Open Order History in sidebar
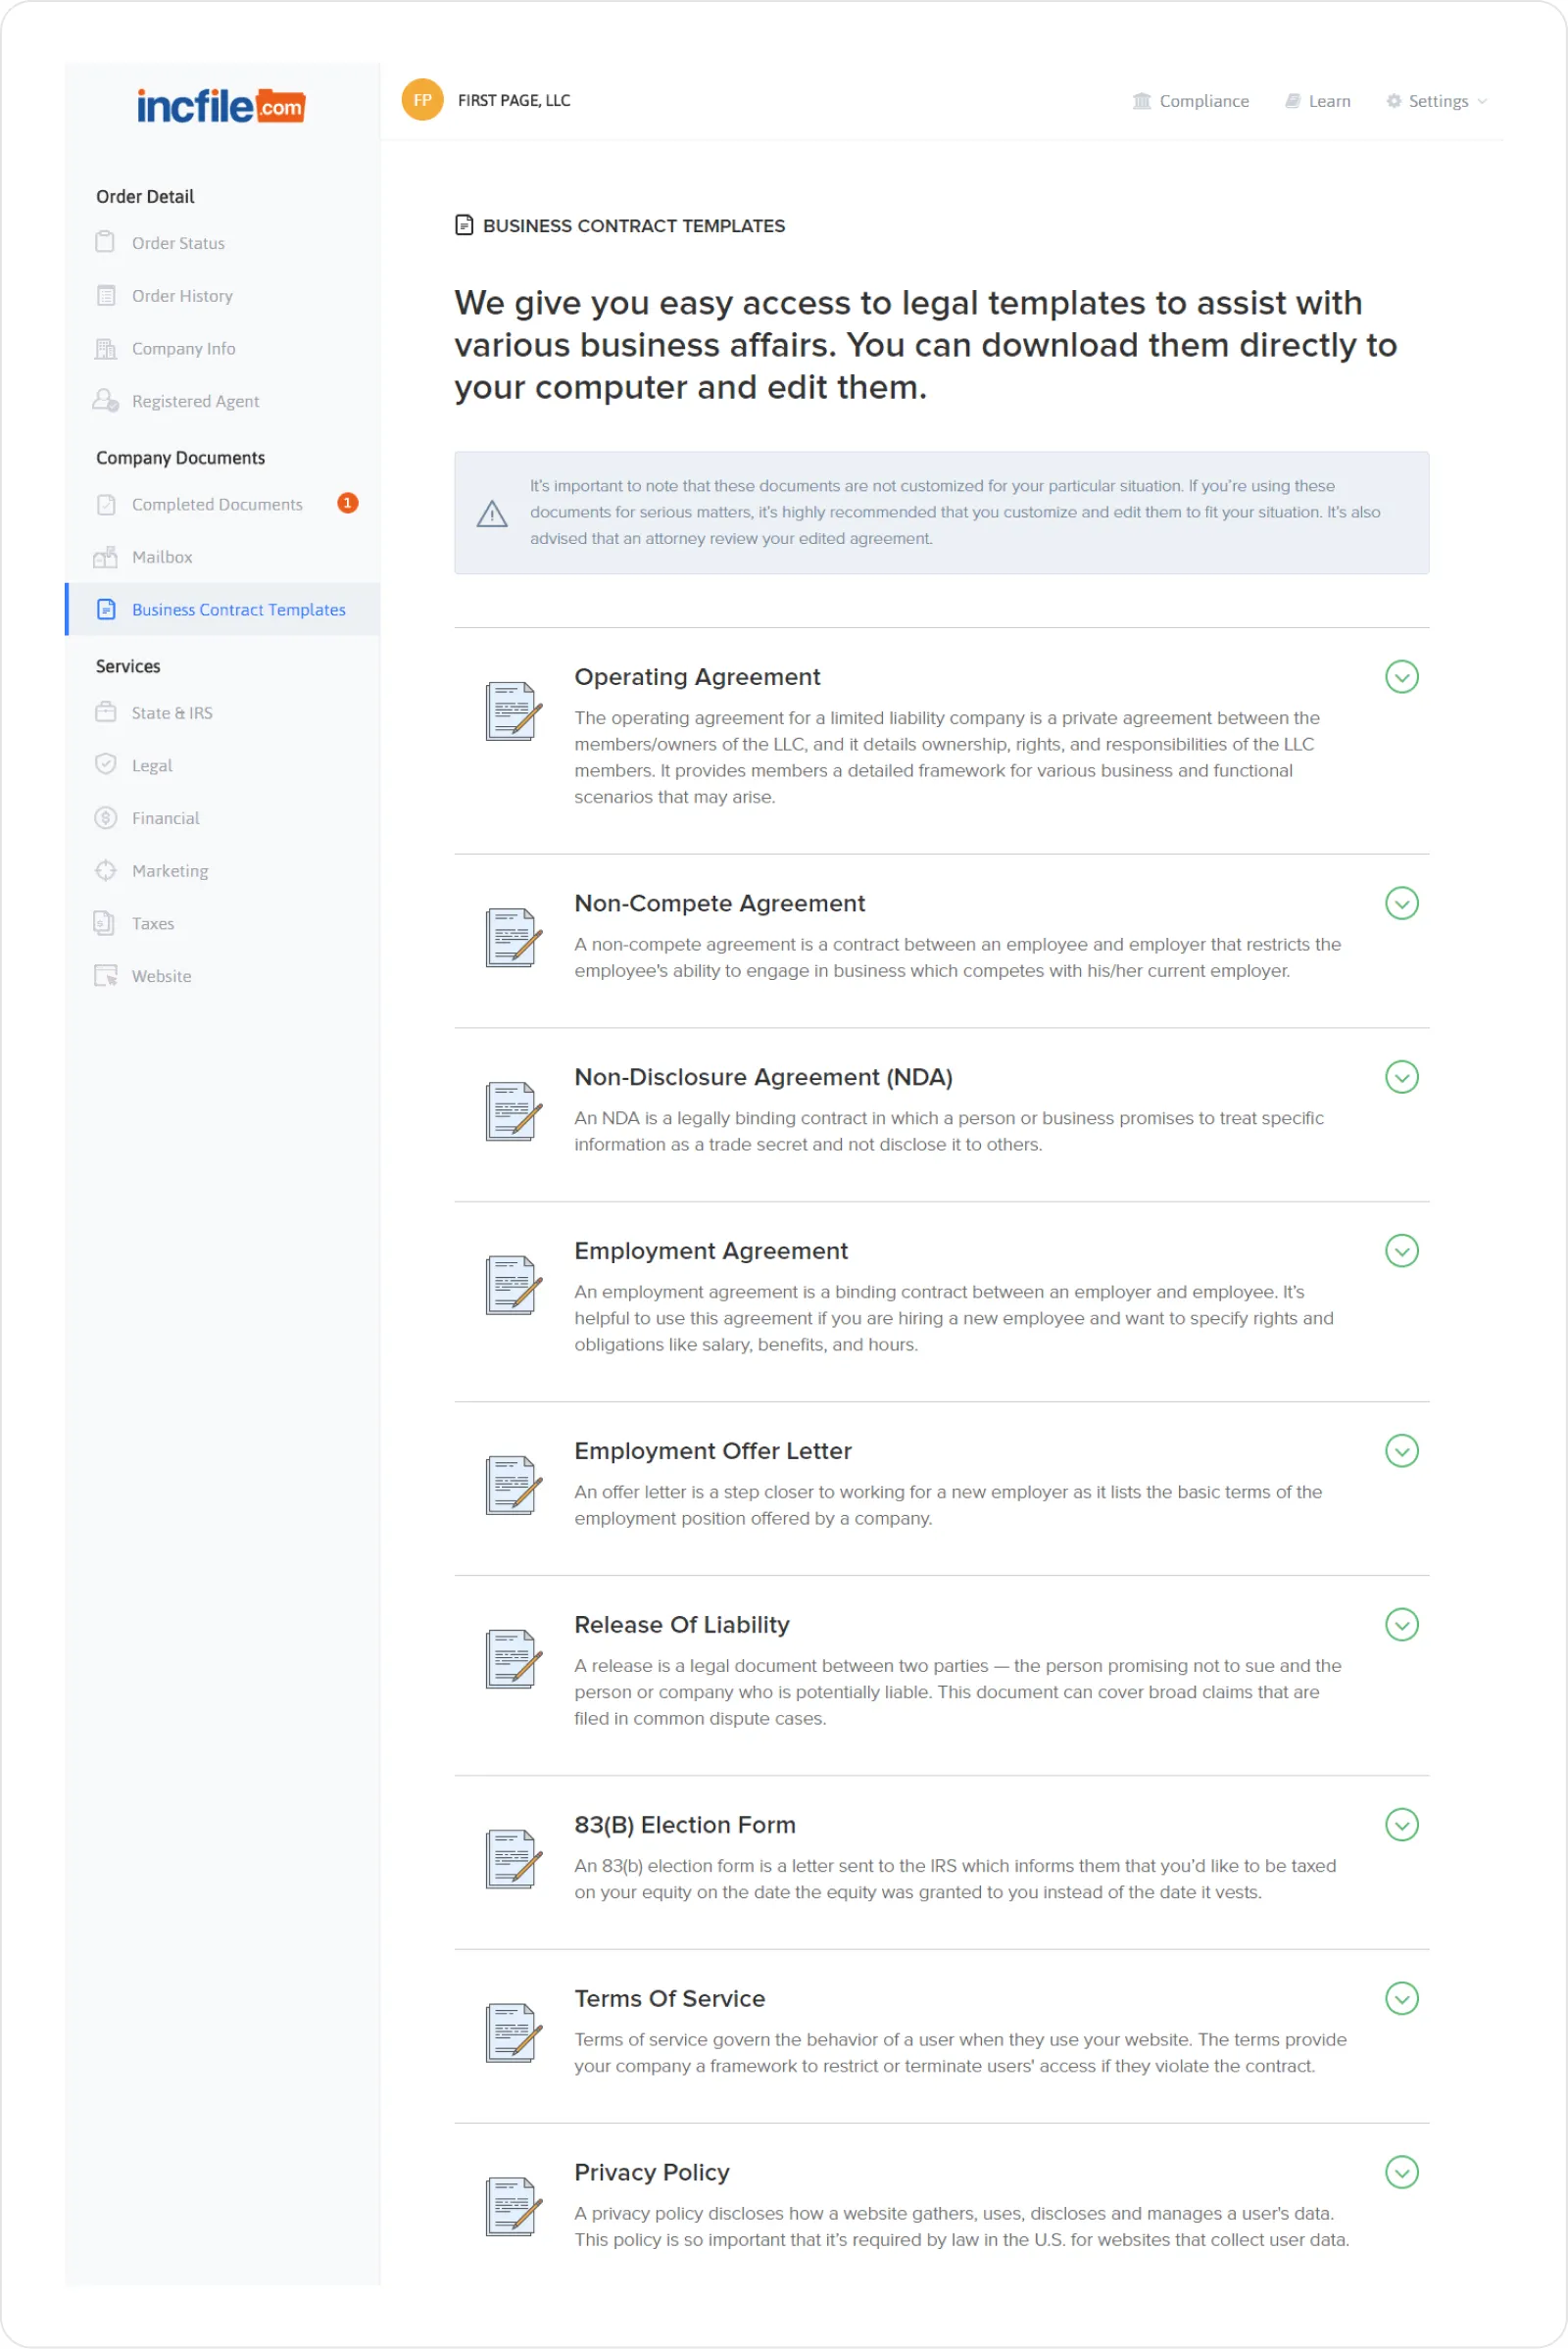 182,296
